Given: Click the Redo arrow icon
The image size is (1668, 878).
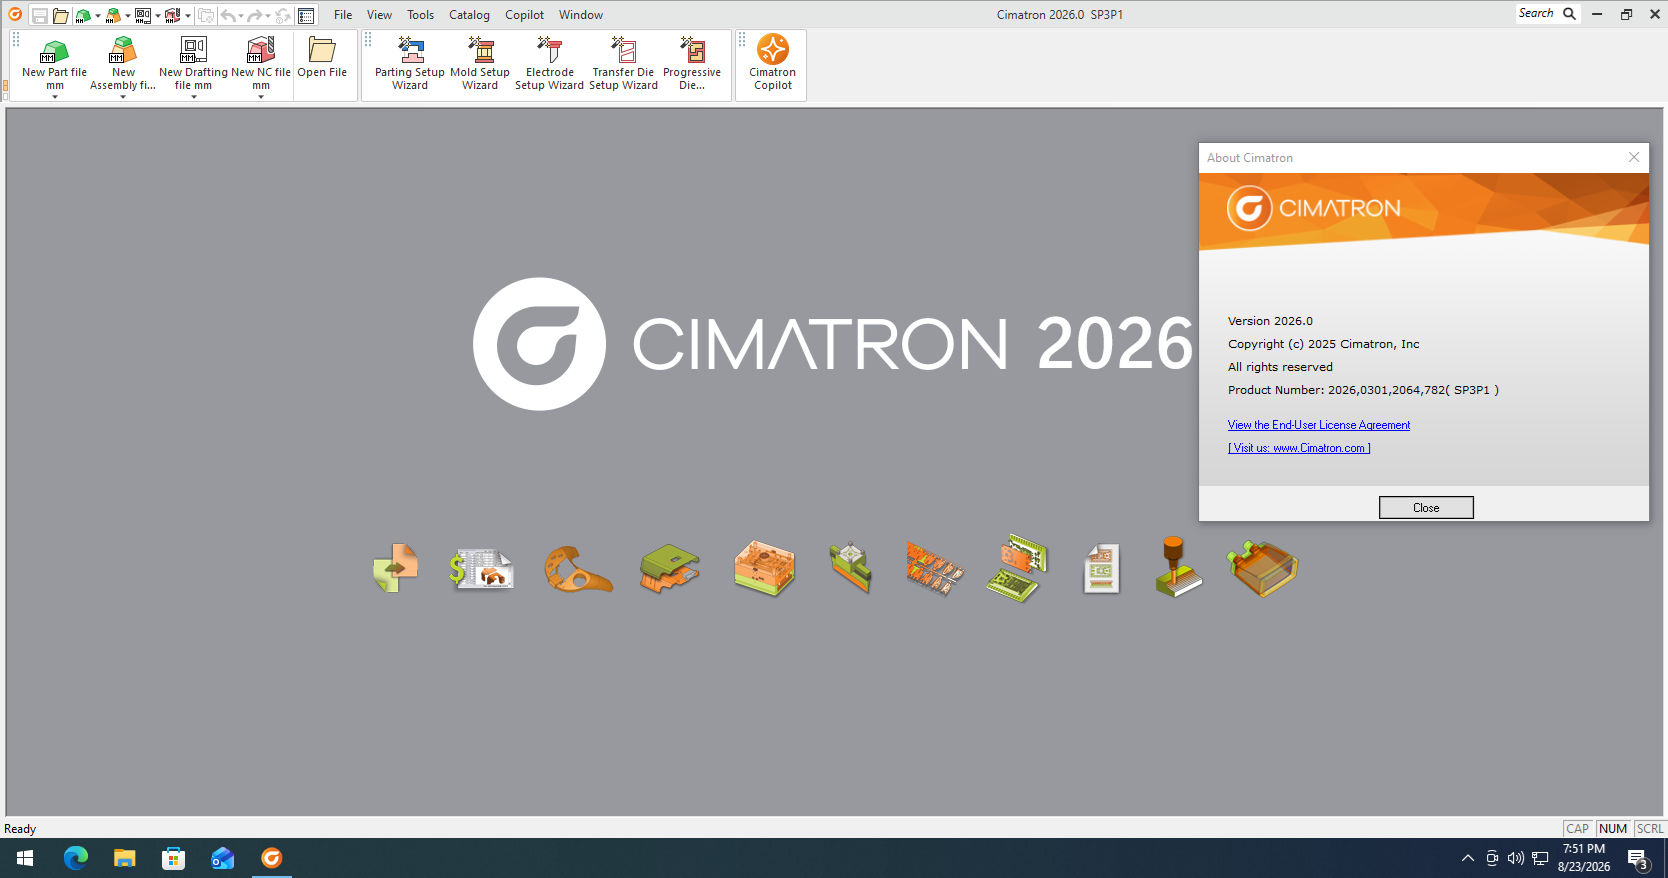Looking at the screenshot, I should (x=256, y=15).
